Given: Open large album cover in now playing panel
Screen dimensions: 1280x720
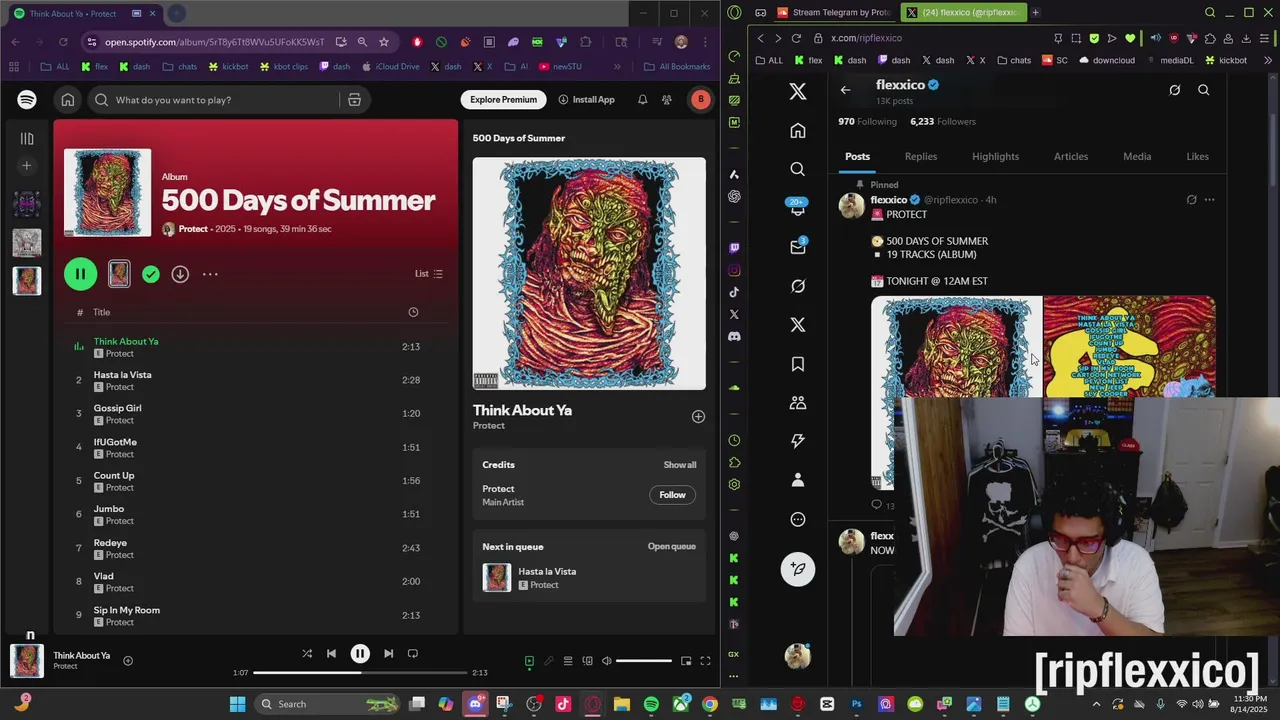Looking at the screenshot, I should click(589, 274).
